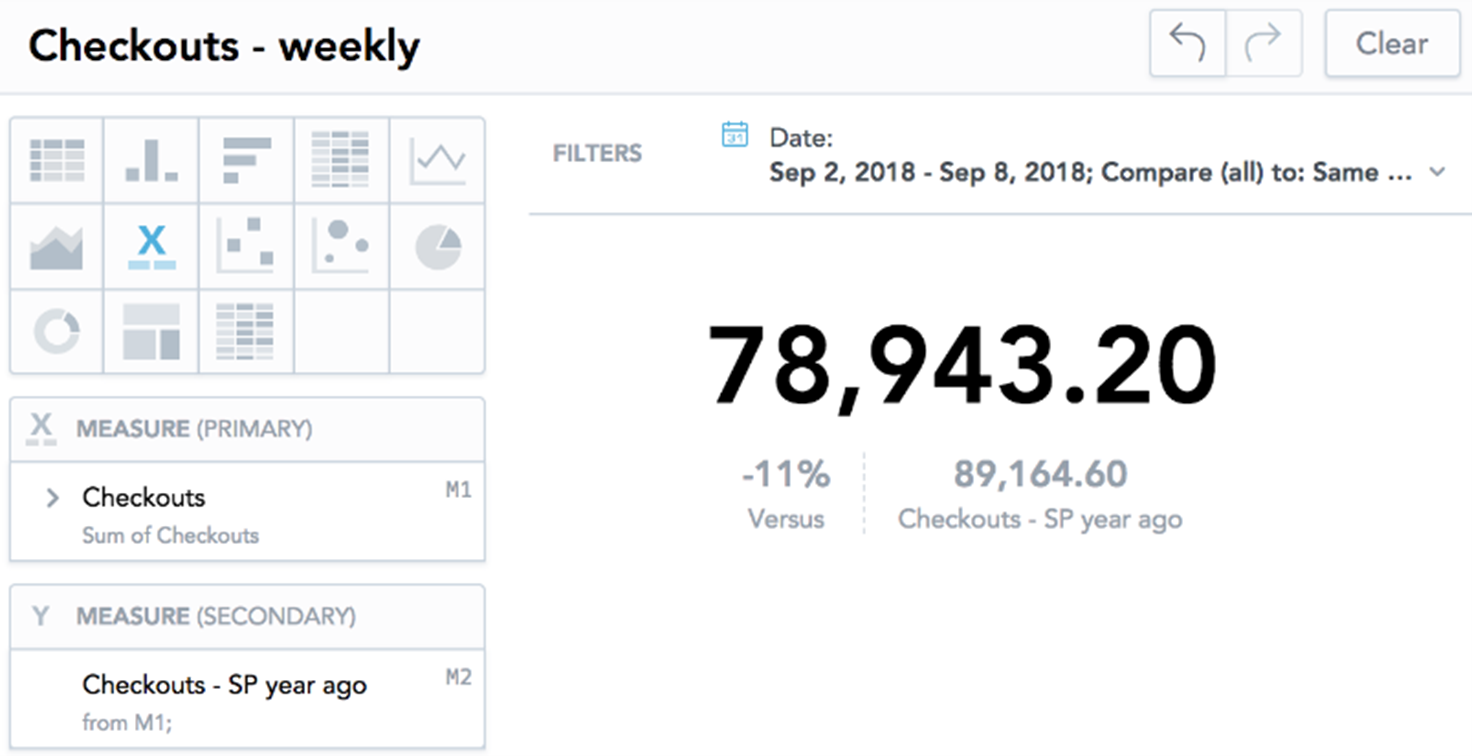
Task: Select the Pie chart visualization
Action: click(x=437, y=247)
